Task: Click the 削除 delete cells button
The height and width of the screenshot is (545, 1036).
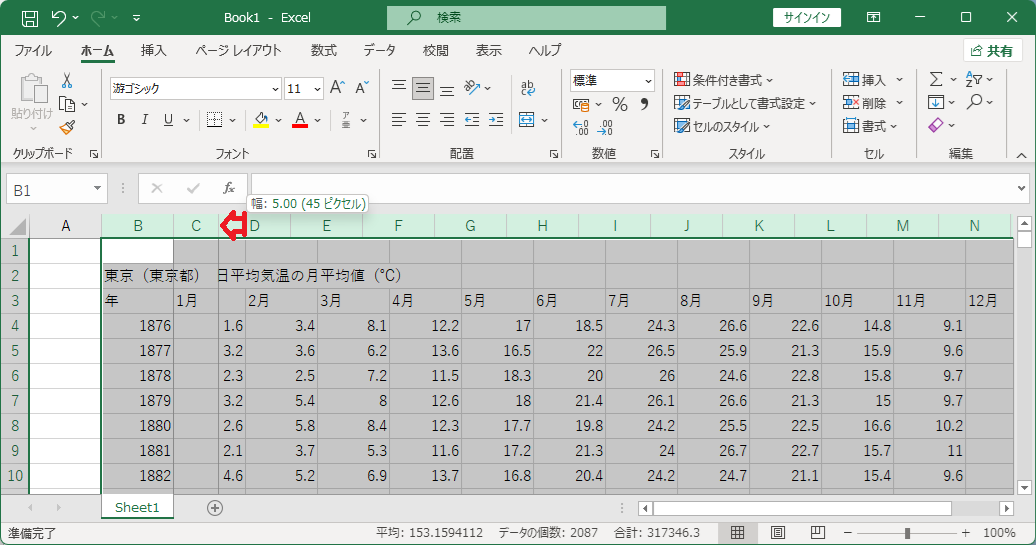Action: [864, 103]
